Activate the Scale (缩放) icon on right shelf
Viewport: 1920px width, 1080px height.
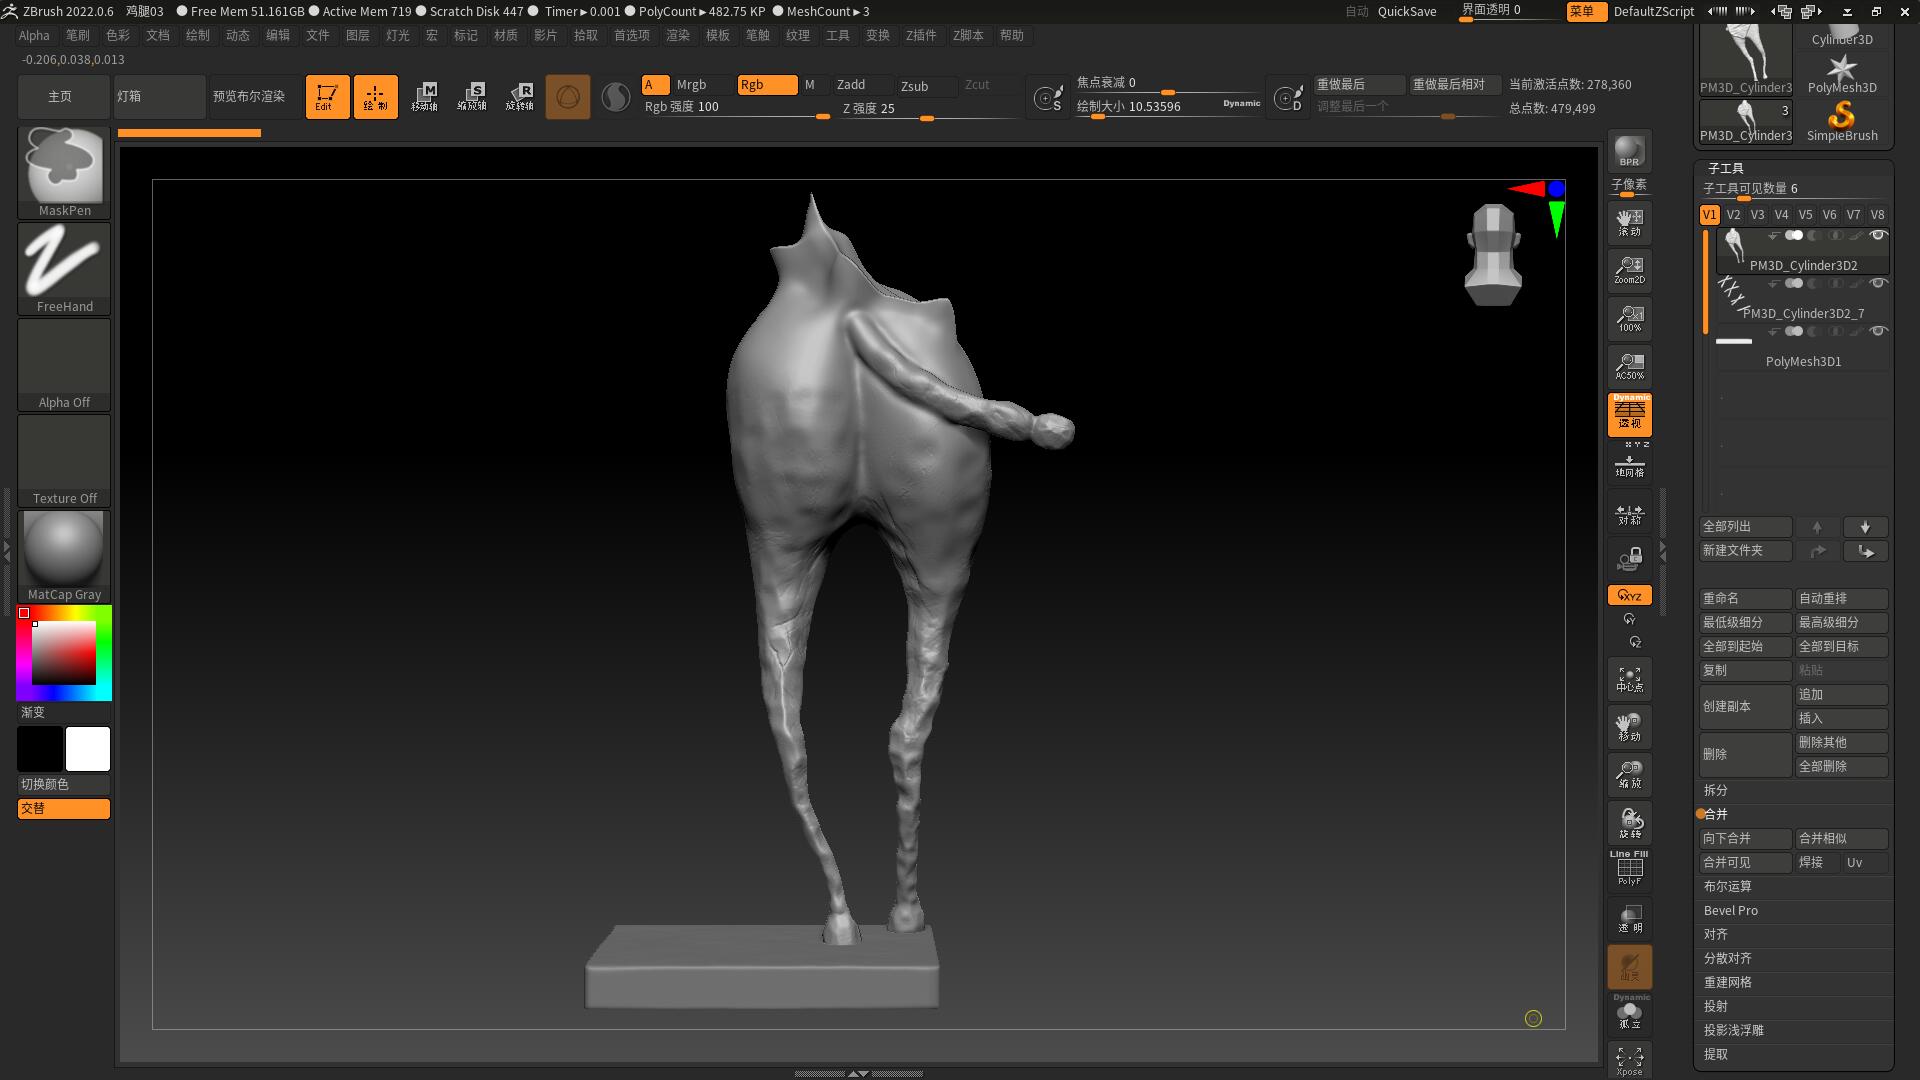(1629, 773)
